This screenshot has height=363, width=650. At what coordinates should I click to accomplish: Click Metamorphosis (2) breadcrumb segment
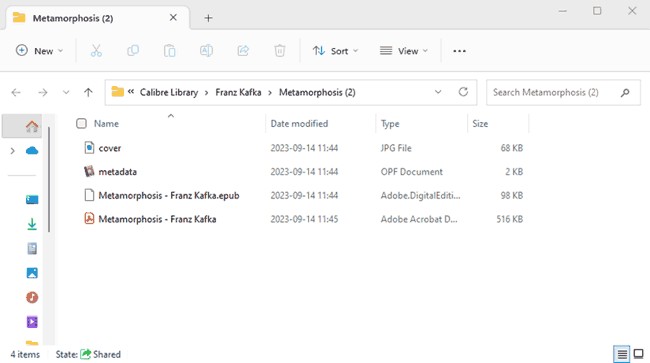tap(317, 92)
